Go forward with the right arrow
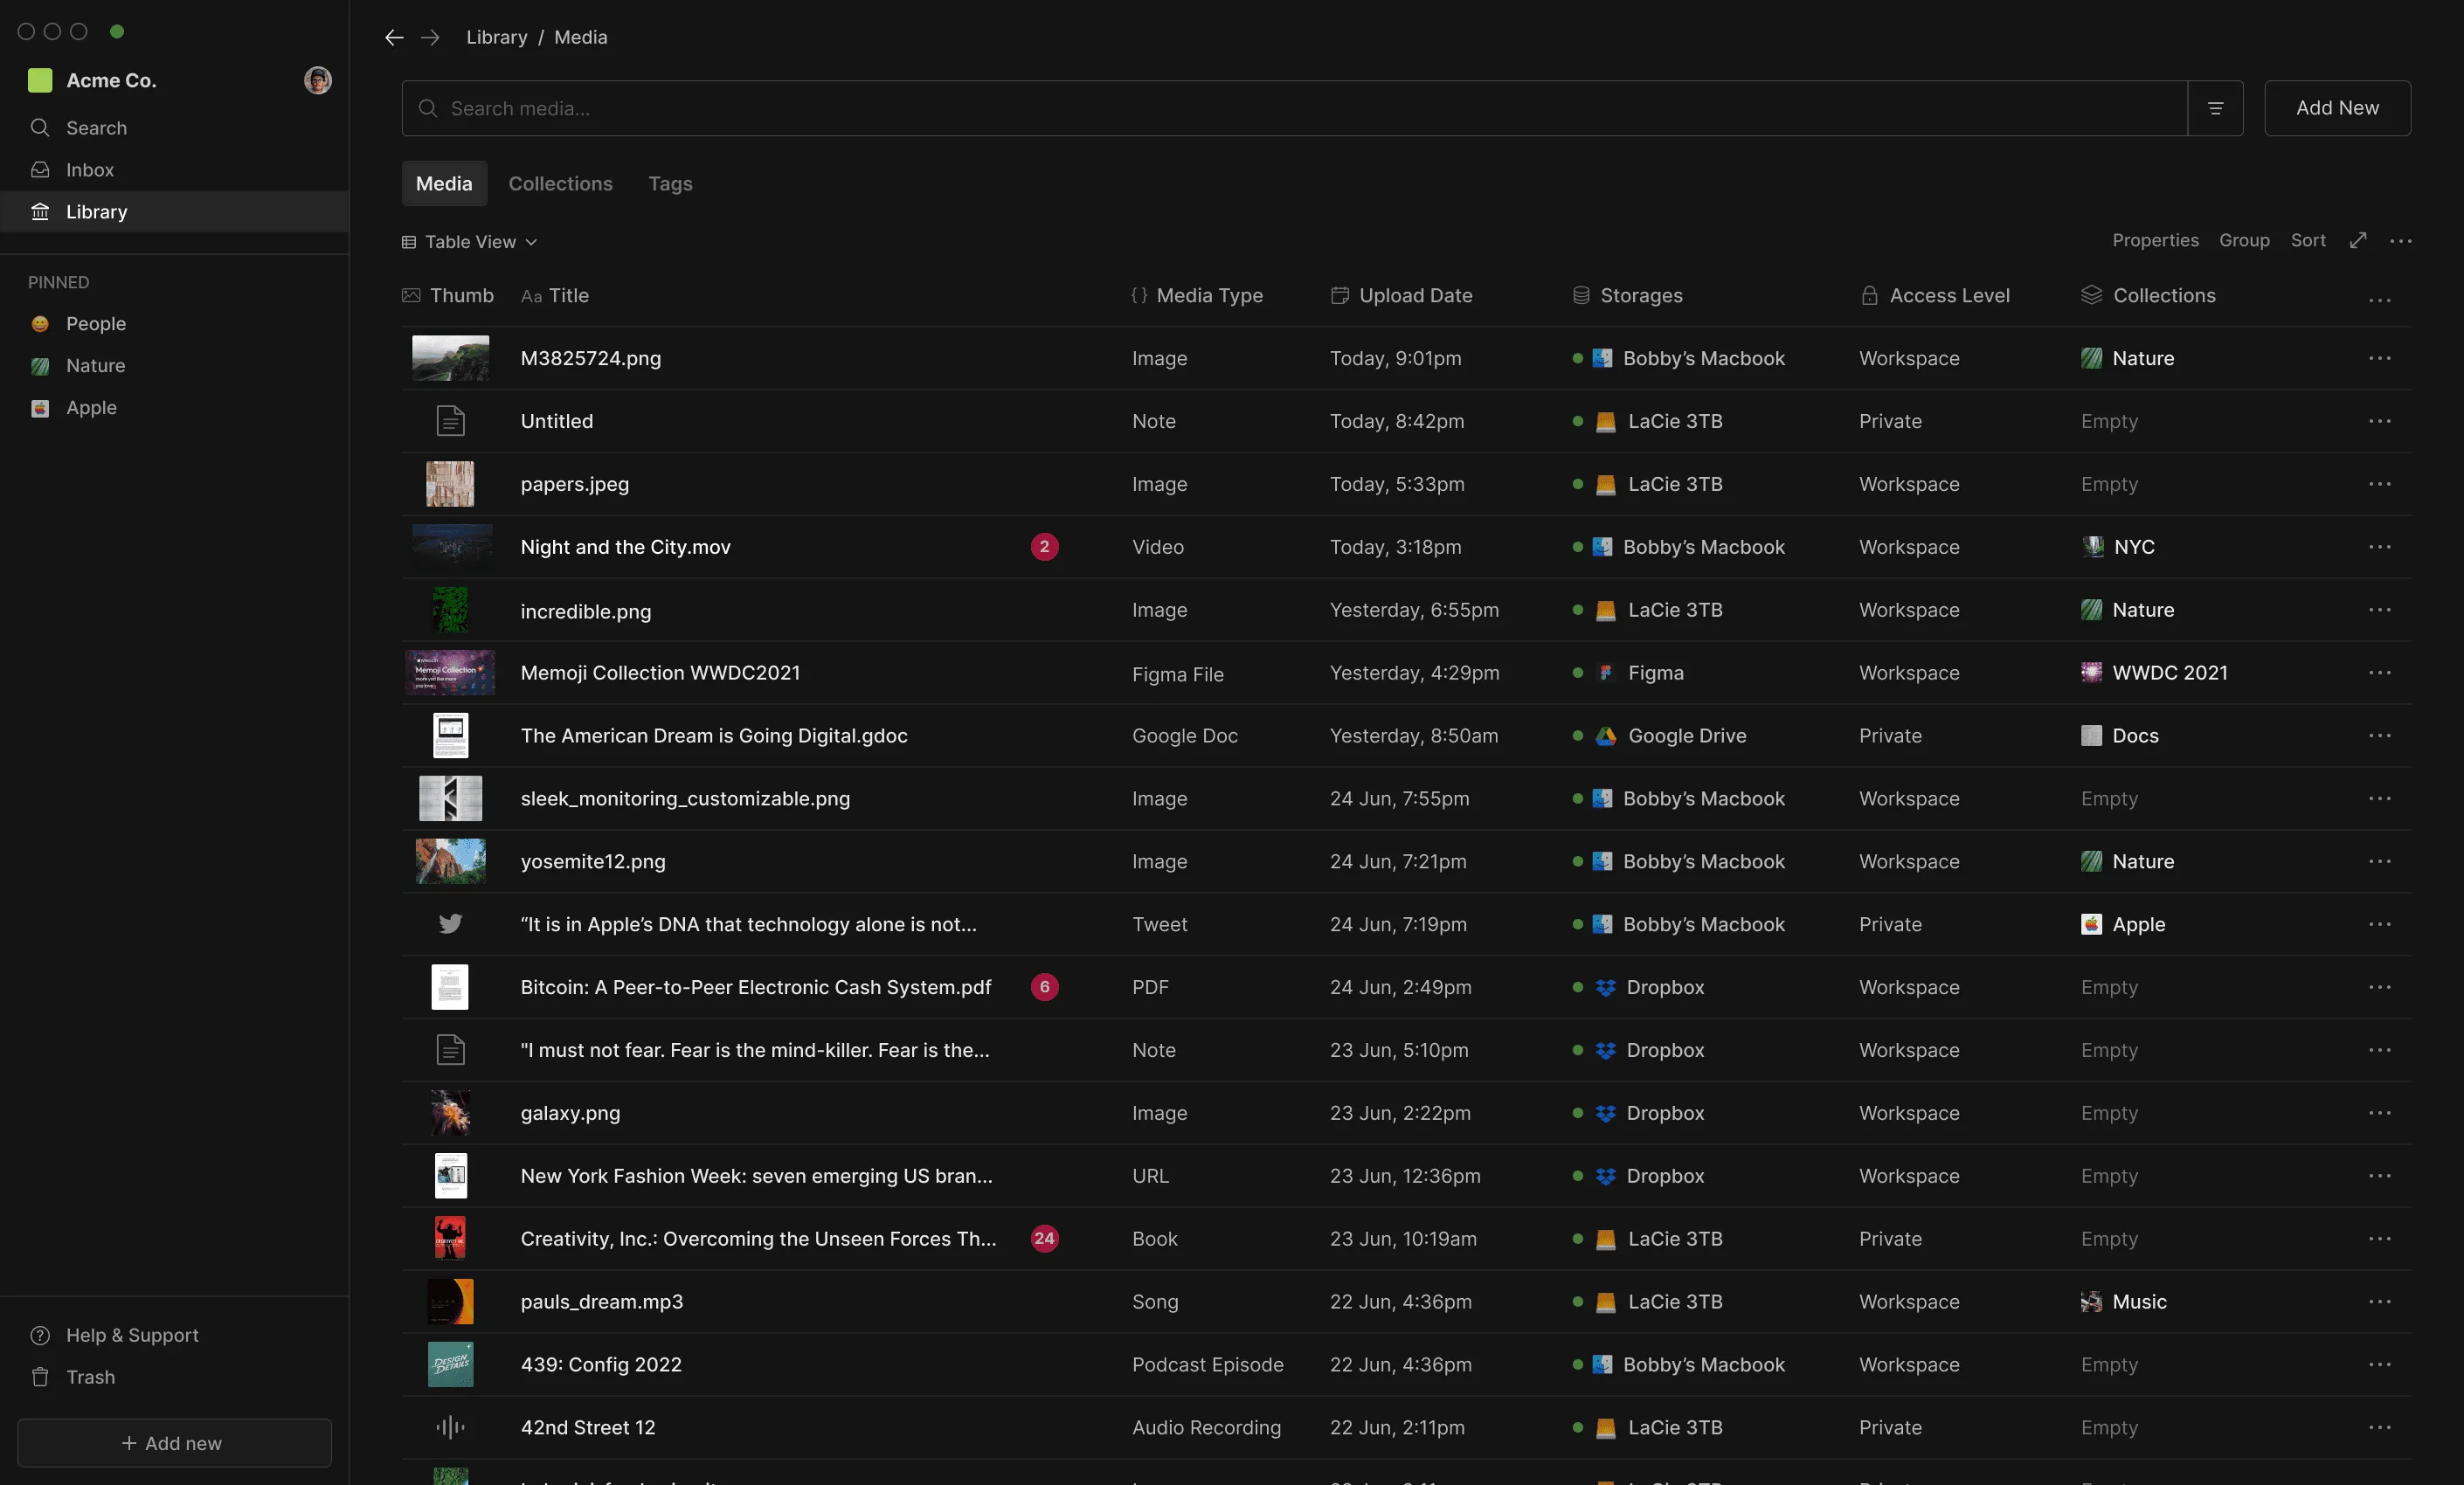 point(430,37)
